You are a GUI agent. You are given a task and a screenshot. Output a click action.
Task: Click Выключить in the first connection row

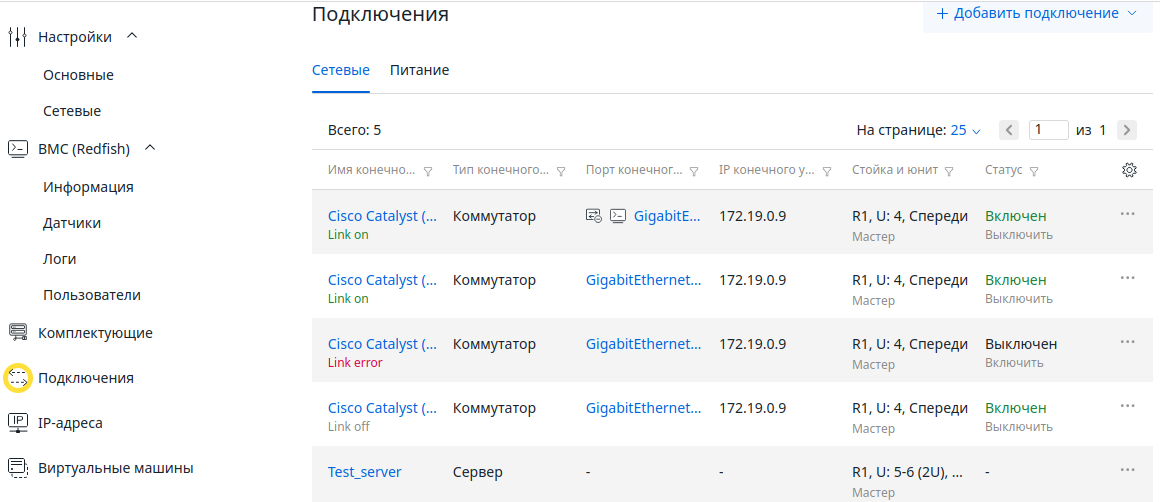(x=1018, y=235)
